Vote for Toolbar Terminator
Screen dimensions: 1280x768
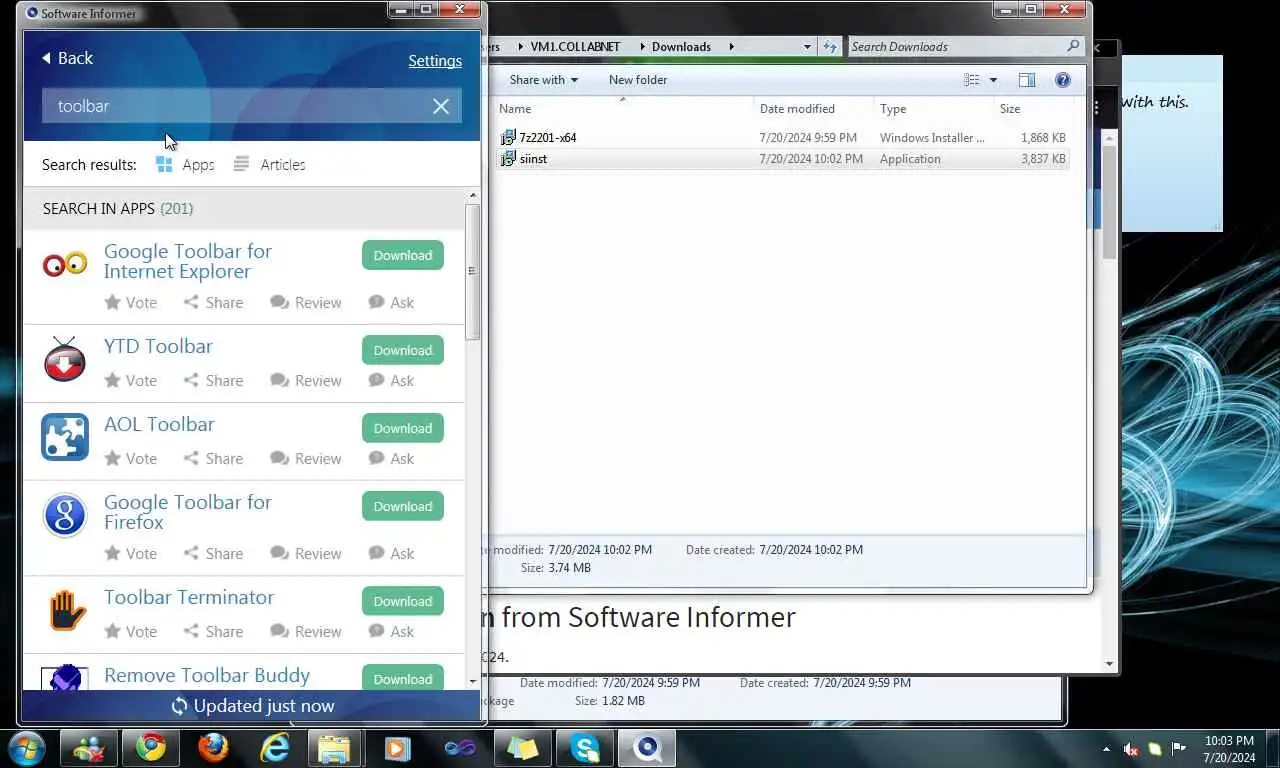(x=131, y=631)
